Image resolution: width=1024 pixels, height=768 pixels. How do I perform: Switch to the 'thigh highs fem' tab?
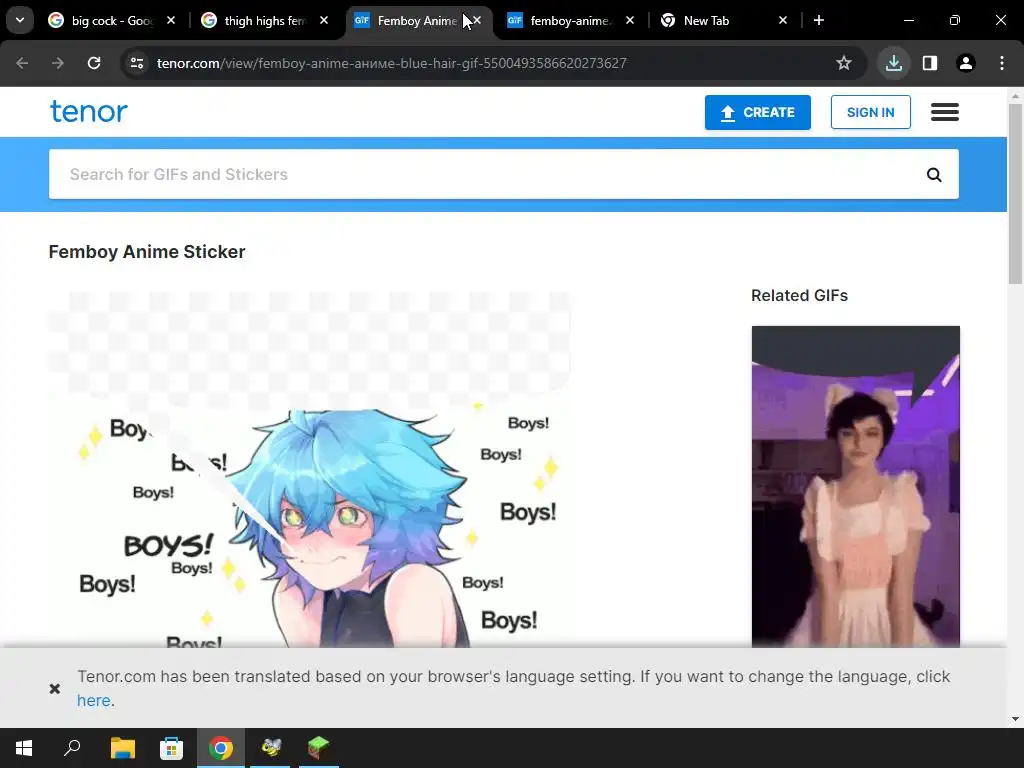(x=264, y=21)
